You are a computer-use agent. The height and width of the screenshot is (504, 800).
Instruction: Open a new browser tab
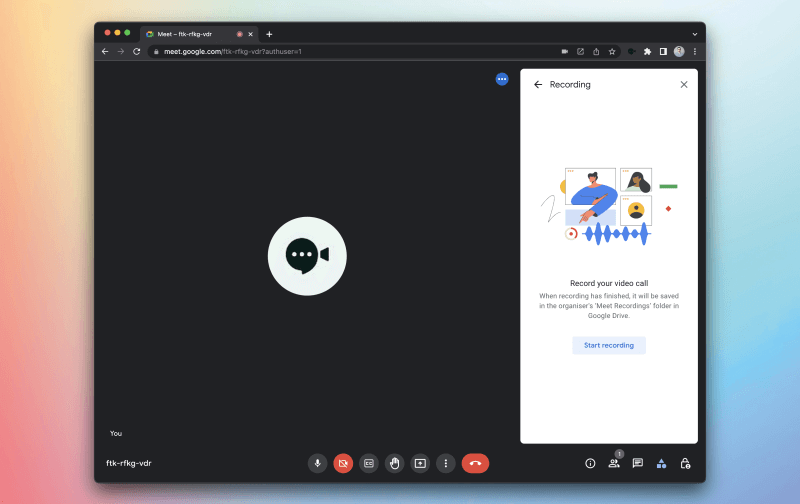[269, 34]
